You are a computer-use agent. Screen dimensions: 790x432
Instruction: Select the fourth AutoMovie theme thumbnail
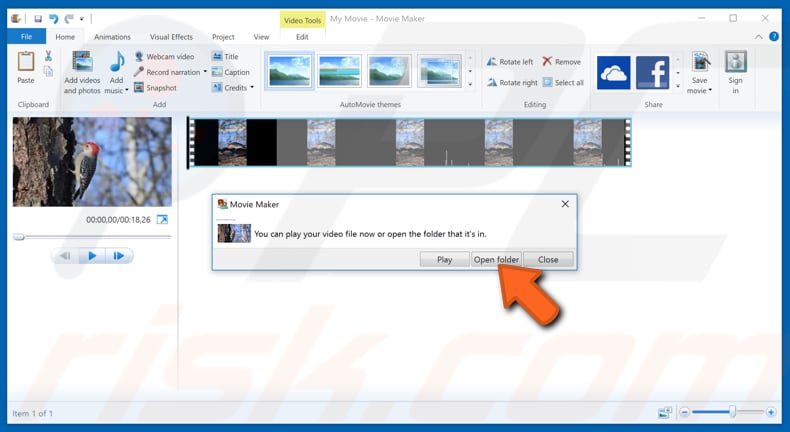tap(439, 71)
